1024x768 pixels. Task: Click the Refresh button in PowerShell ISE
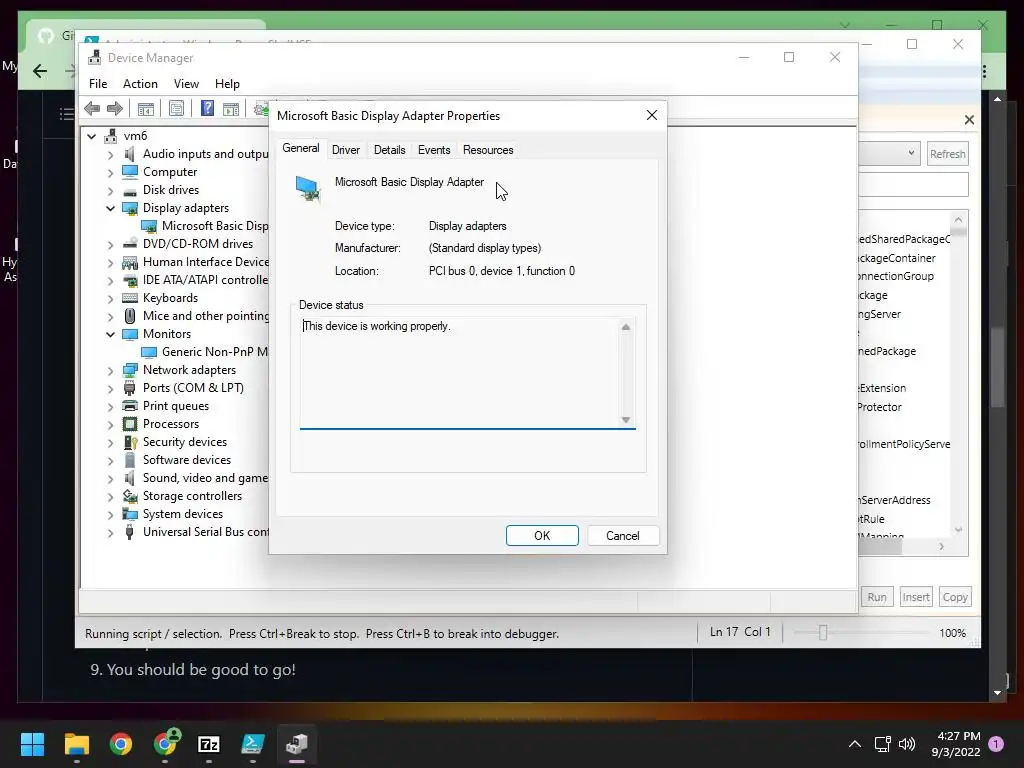(947, 154)
